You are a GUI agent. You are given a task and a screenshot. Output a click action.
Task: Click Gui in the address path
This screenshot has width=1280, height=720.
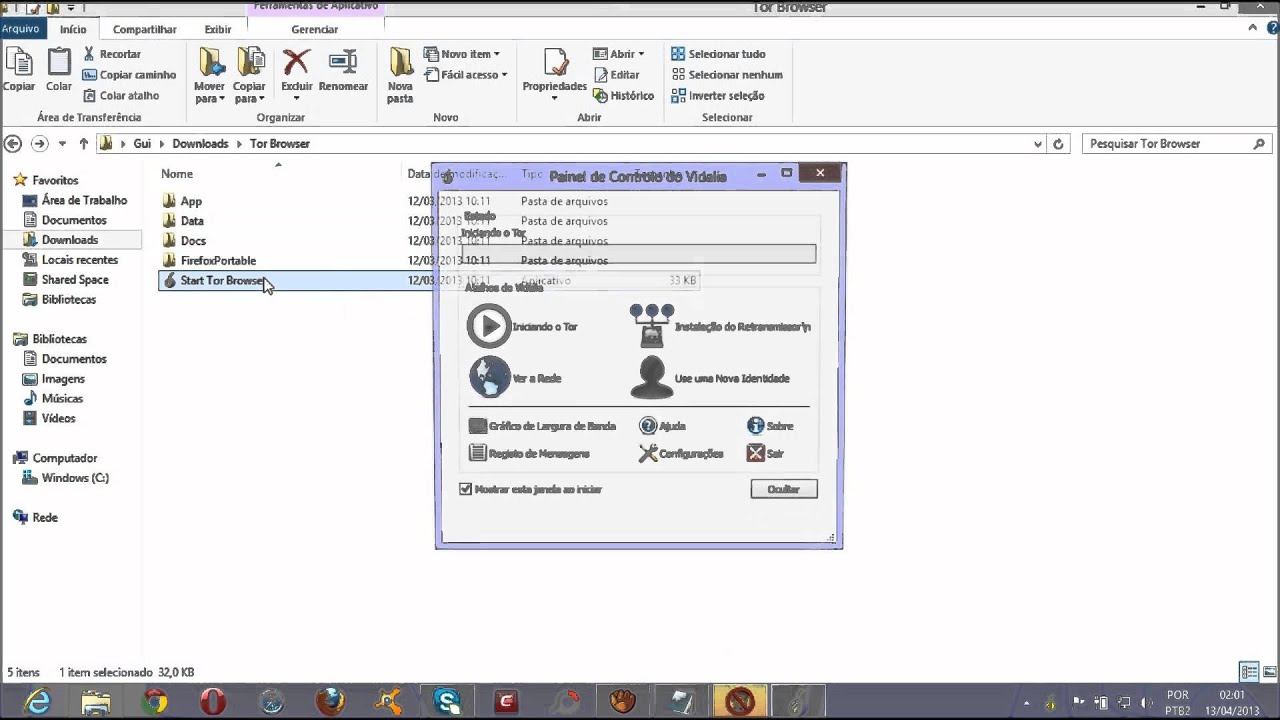142,144
